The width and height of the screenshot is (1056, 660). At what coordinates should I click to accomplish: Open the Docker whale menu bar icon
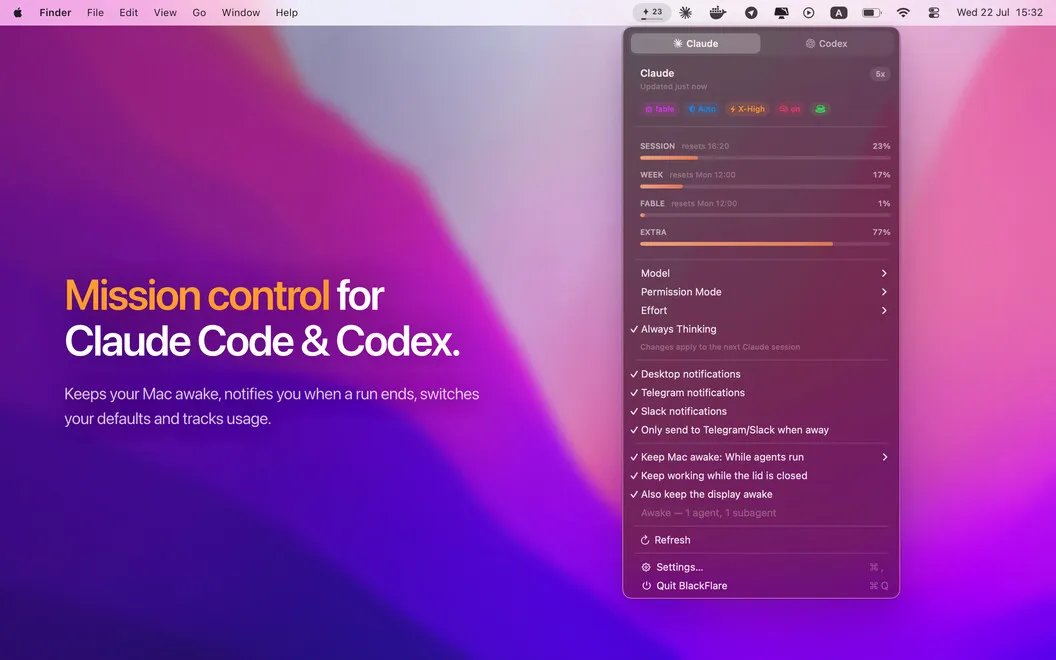(718, 13)
